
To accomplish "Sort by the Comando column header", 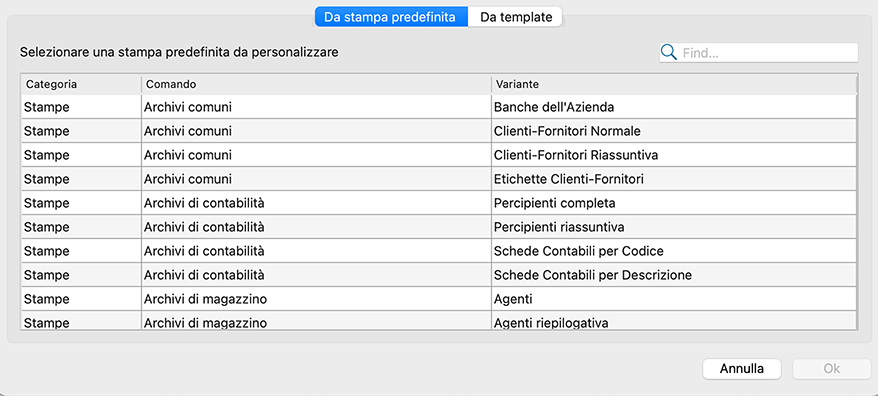I will (x=316, y=84).
